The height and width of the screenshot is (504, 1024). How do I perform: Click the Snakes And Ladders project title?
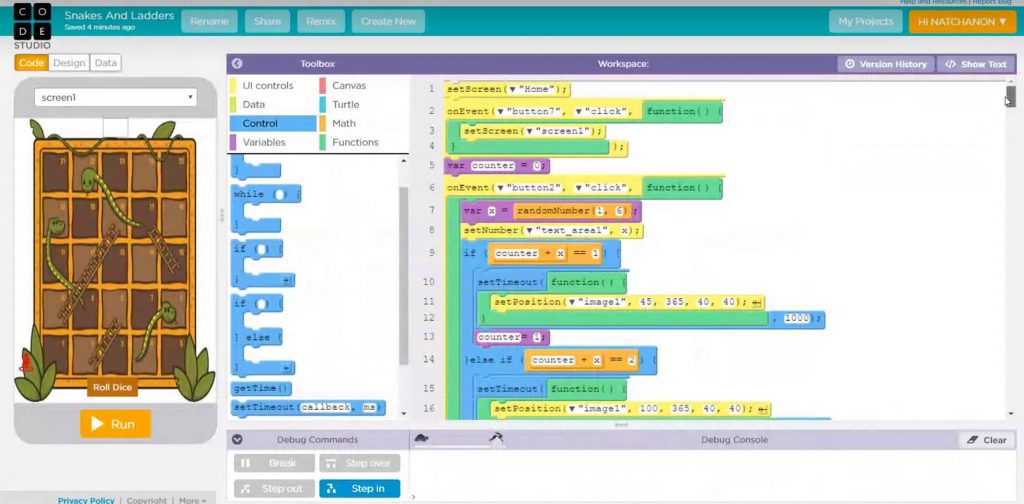(x=120, y=15)
